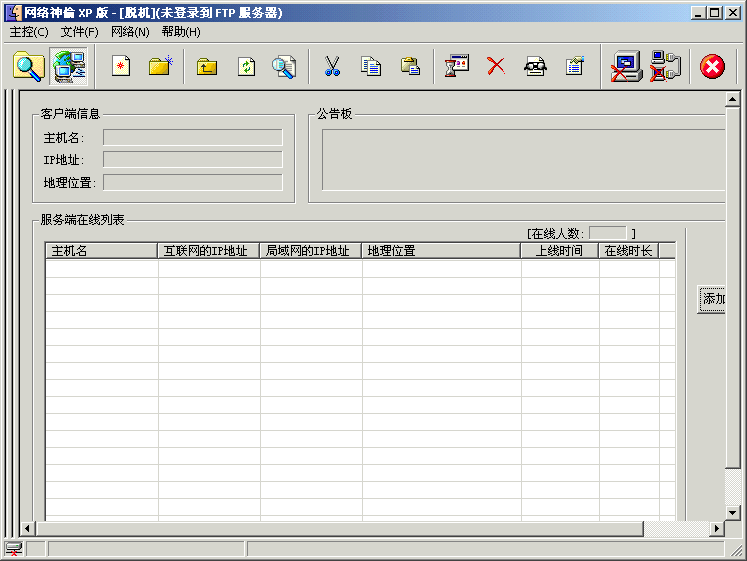Create a new file with toolbar icon
The image size is (747, 561).
pyautogui.click(x=121, y=67)
